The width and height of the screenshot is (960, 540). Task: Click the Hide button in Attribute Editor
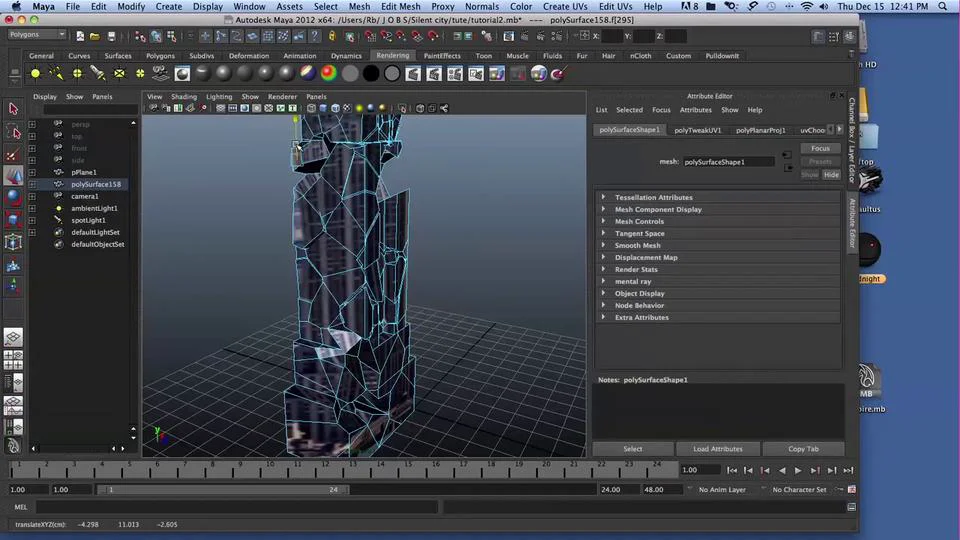click(x=831, y=174)
